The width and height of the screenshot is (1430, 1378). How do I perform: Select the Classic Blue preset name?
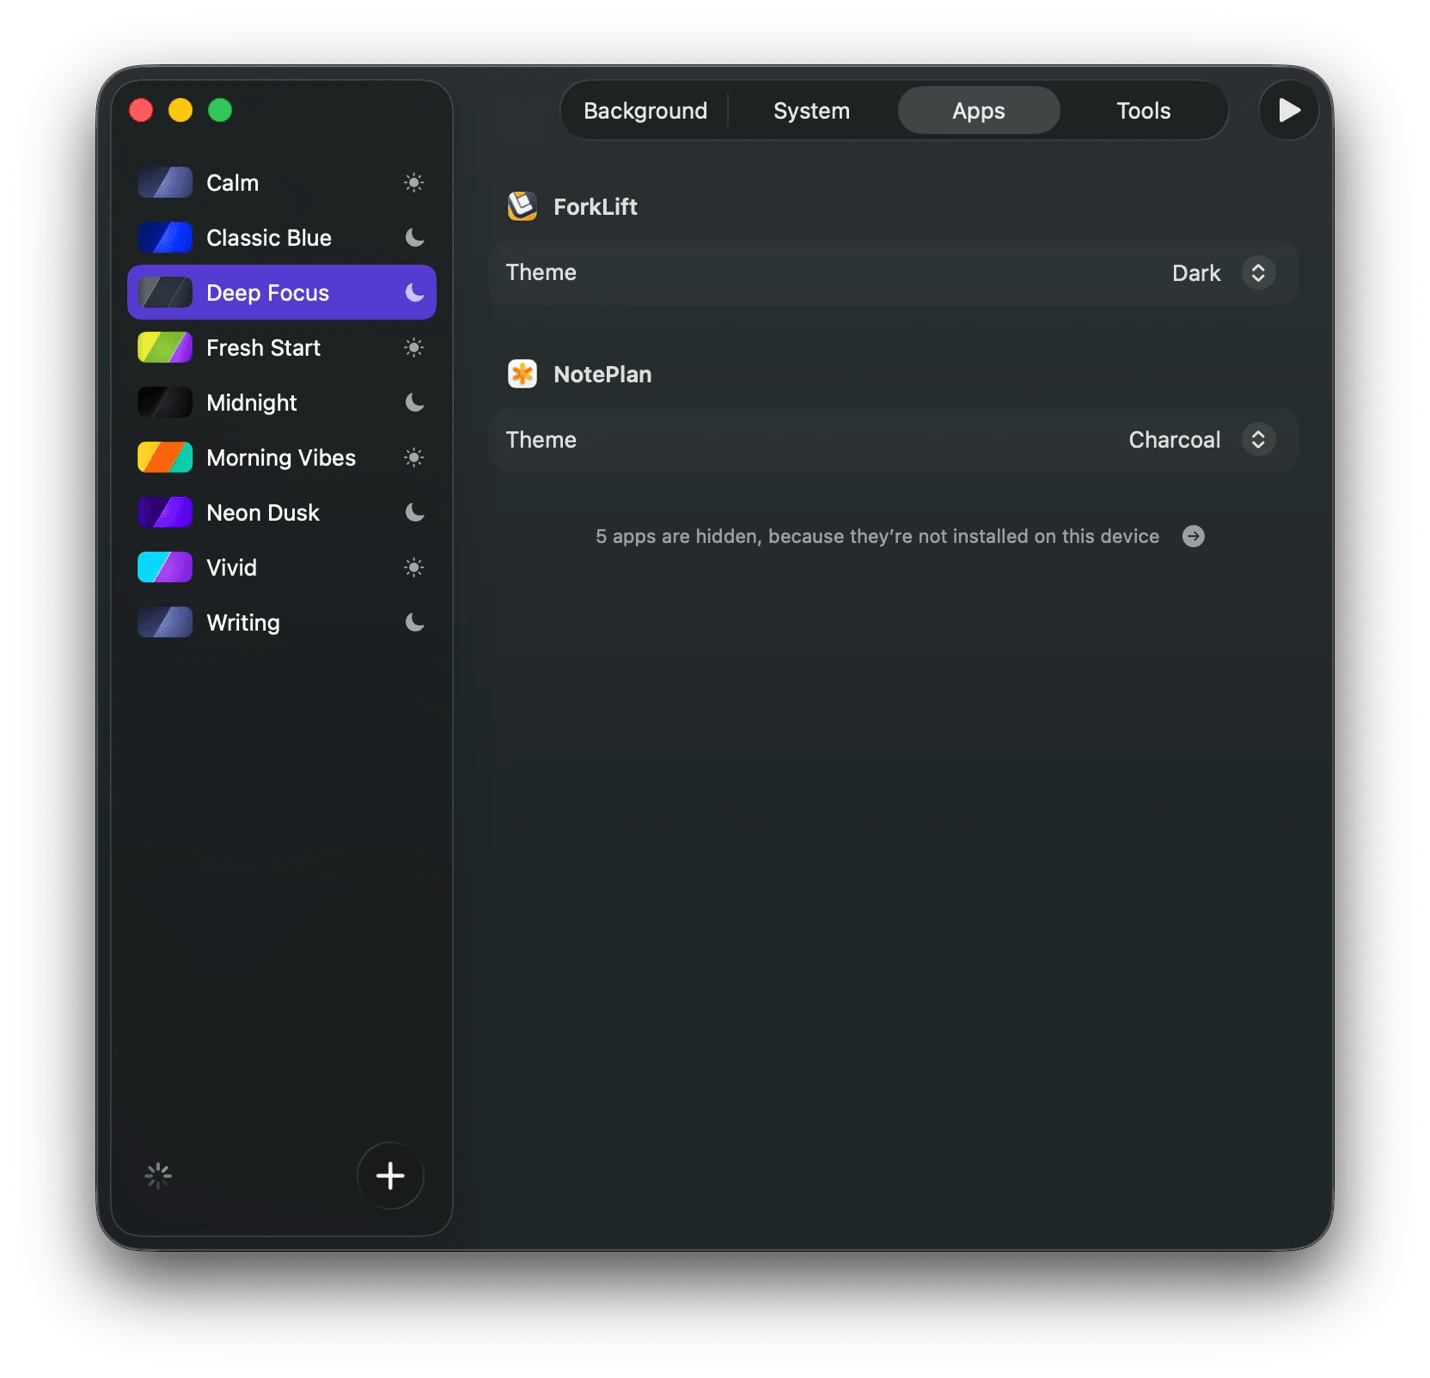[x=268, y=238]
